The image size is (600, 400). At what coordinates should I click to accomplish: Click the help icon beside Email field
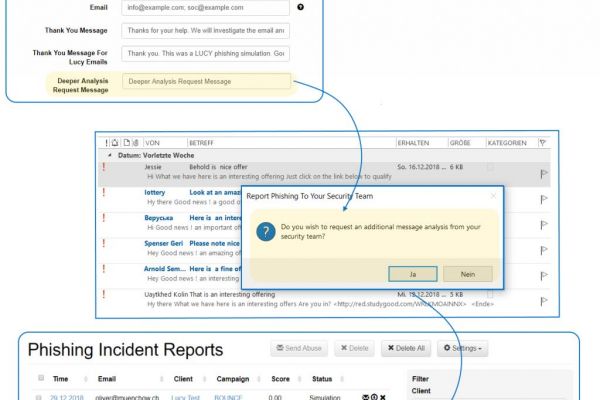(x=301, y=7)
